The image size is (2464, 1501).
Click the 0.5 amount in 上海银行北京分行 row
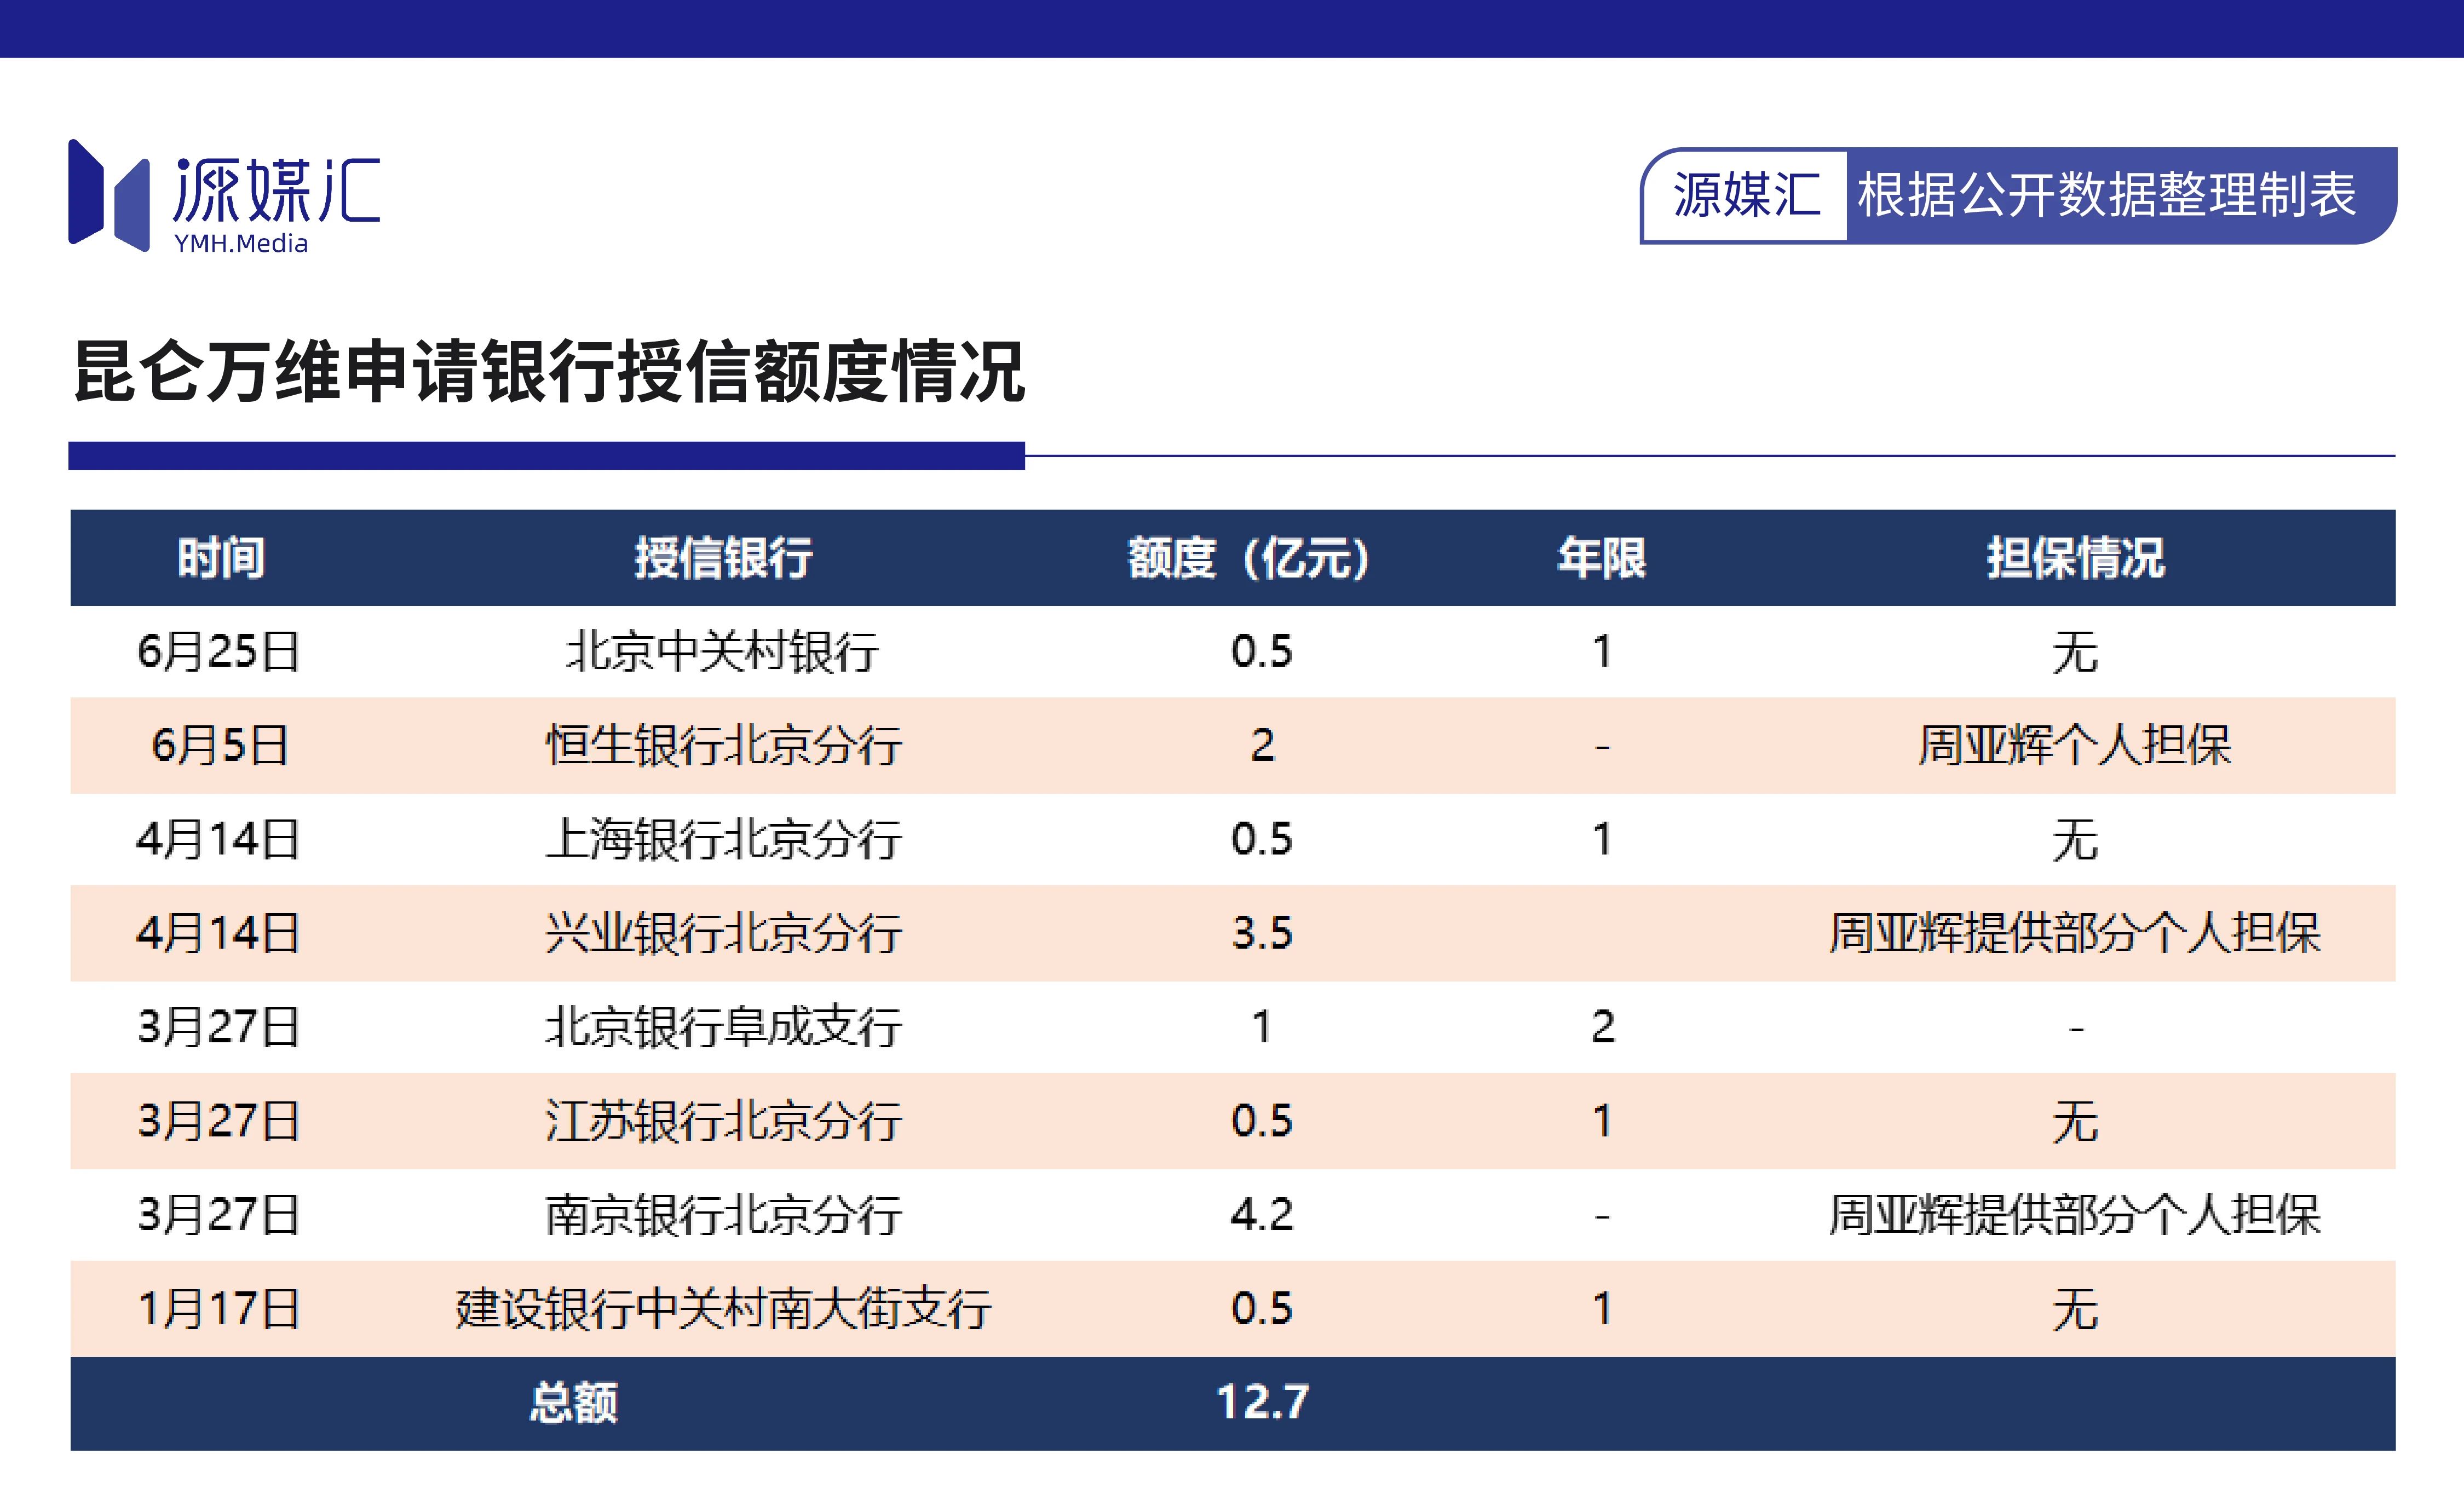(1262, 840)
